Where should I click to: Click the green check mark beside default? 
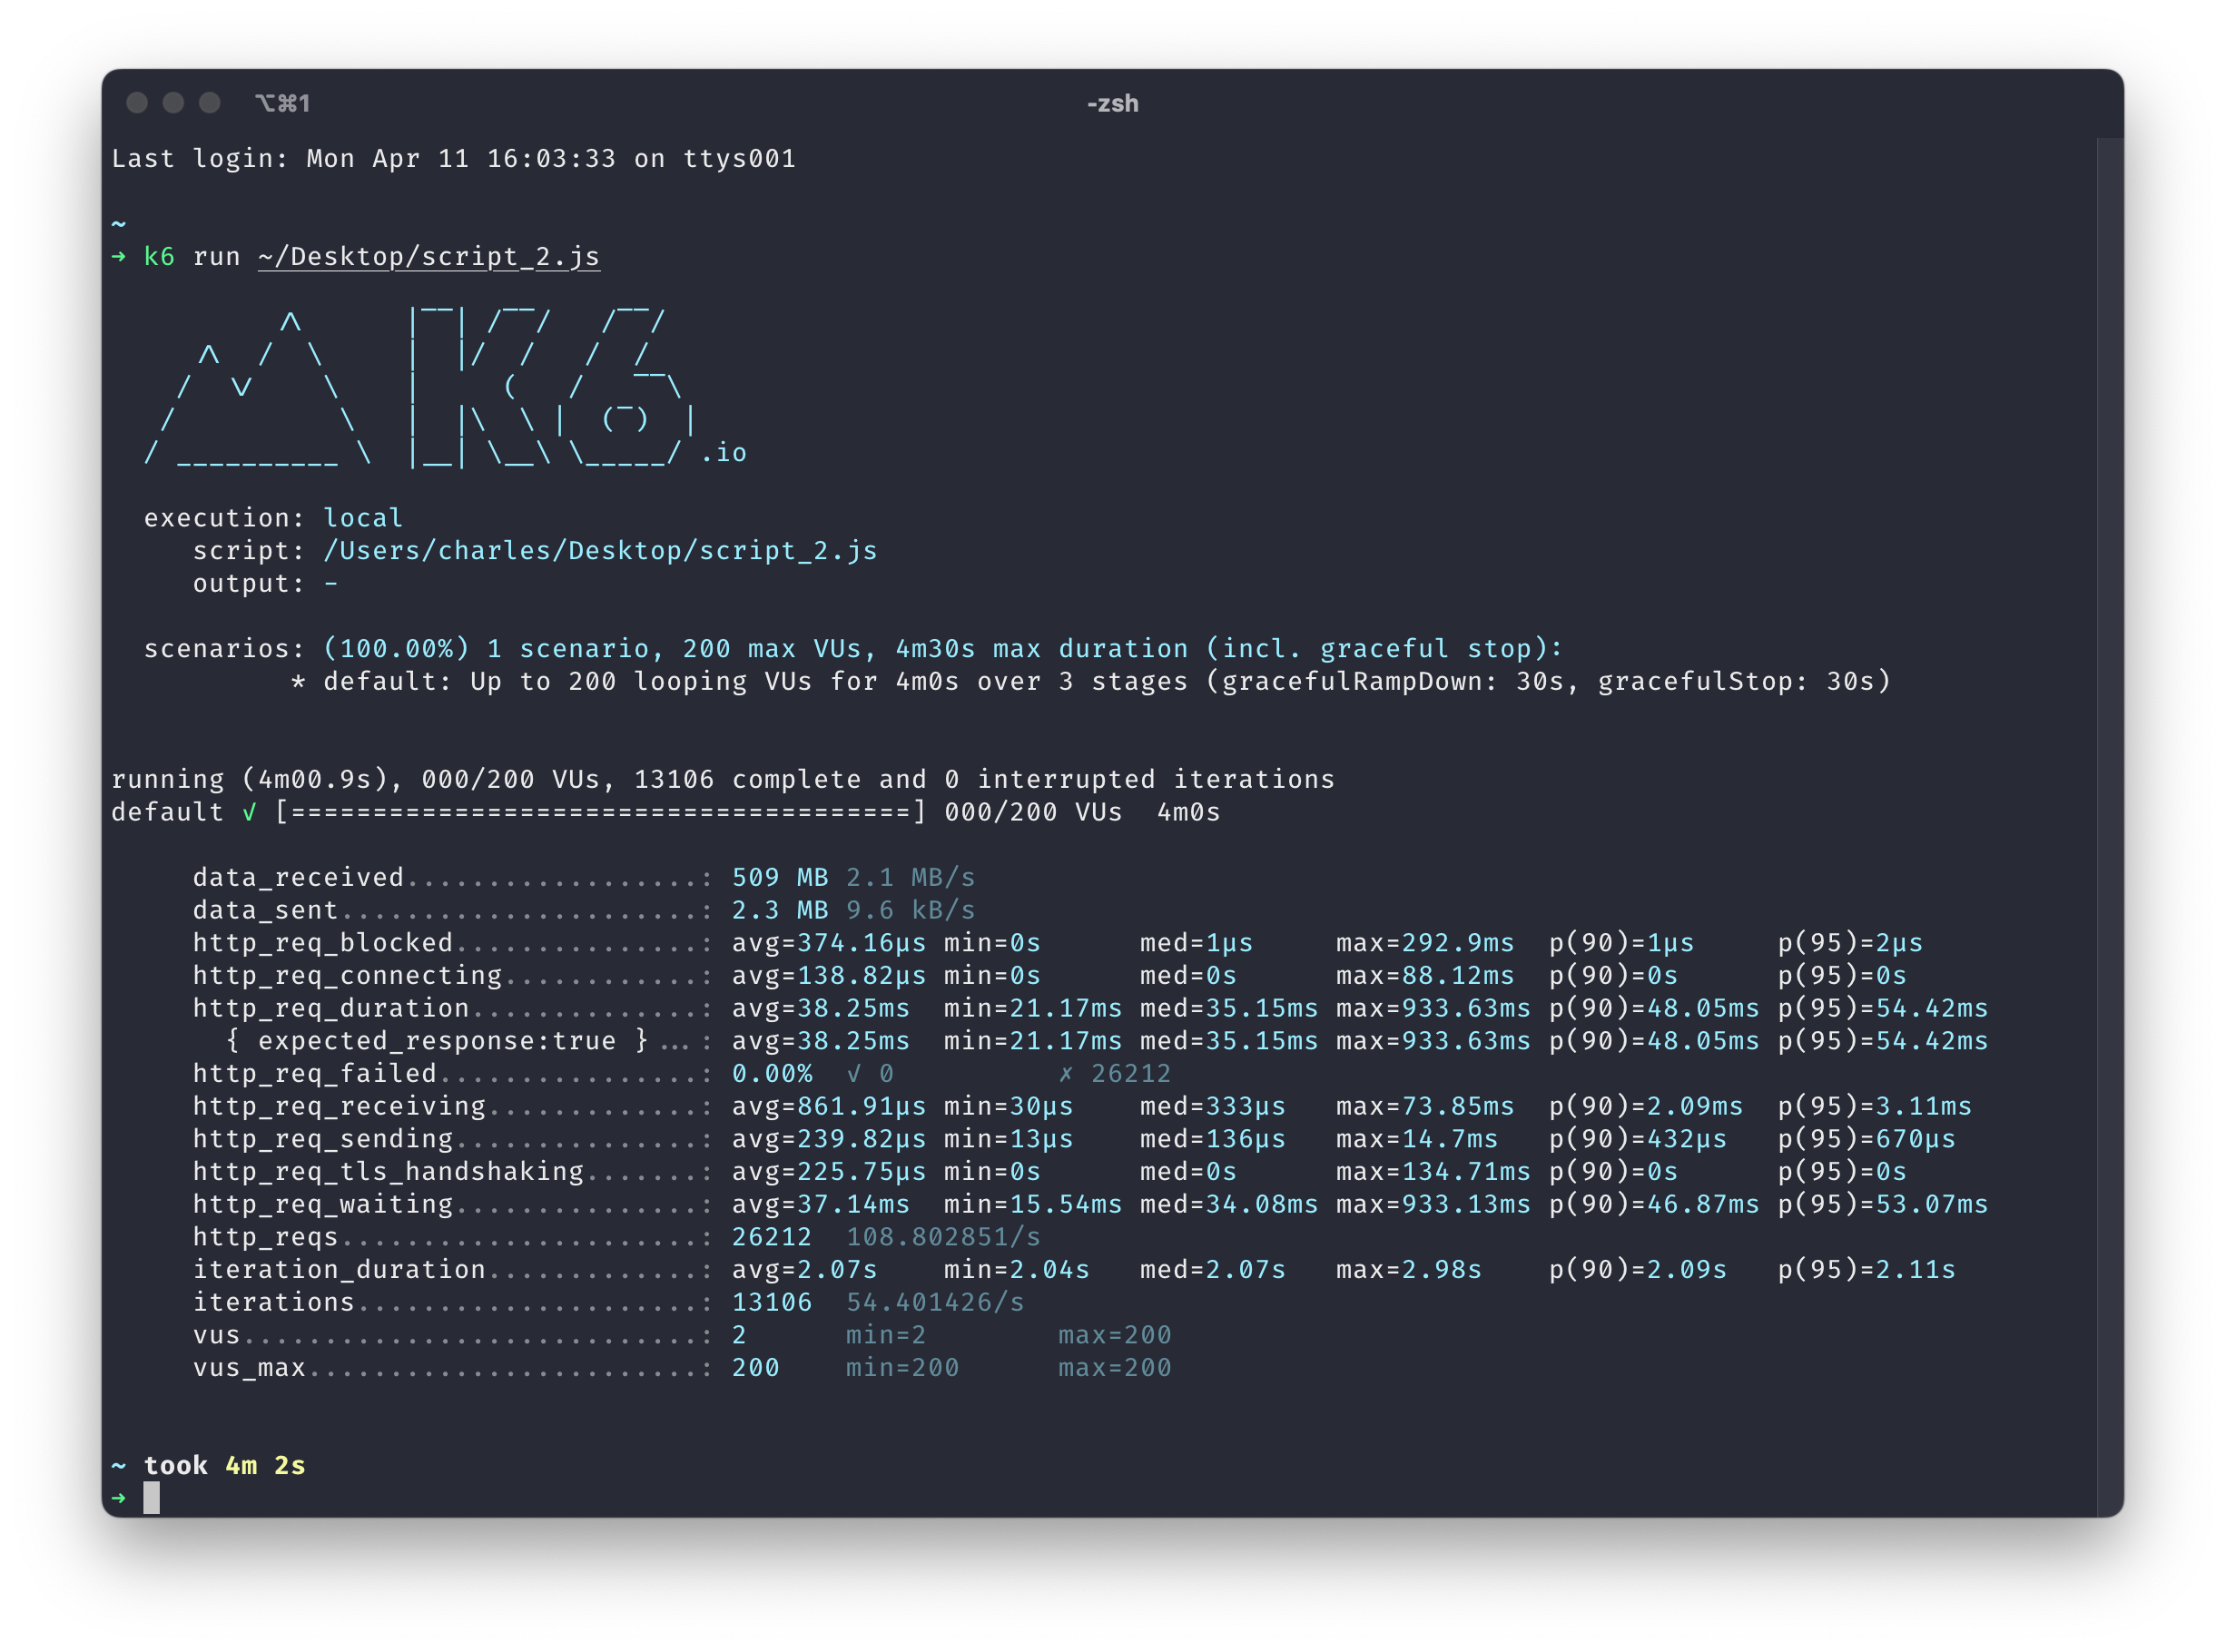(x=249, y=813)
